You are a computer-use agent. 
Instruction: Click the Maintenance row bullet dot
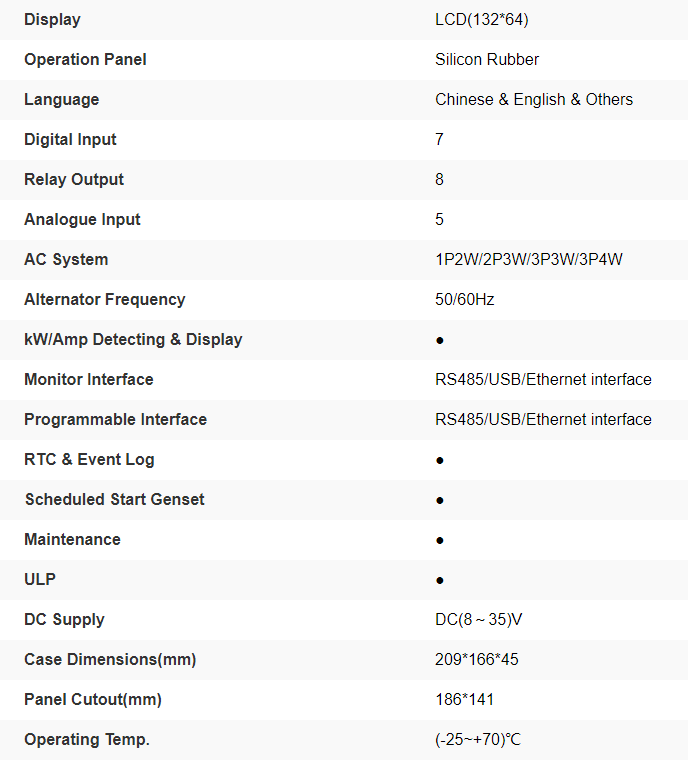[440, 540]
